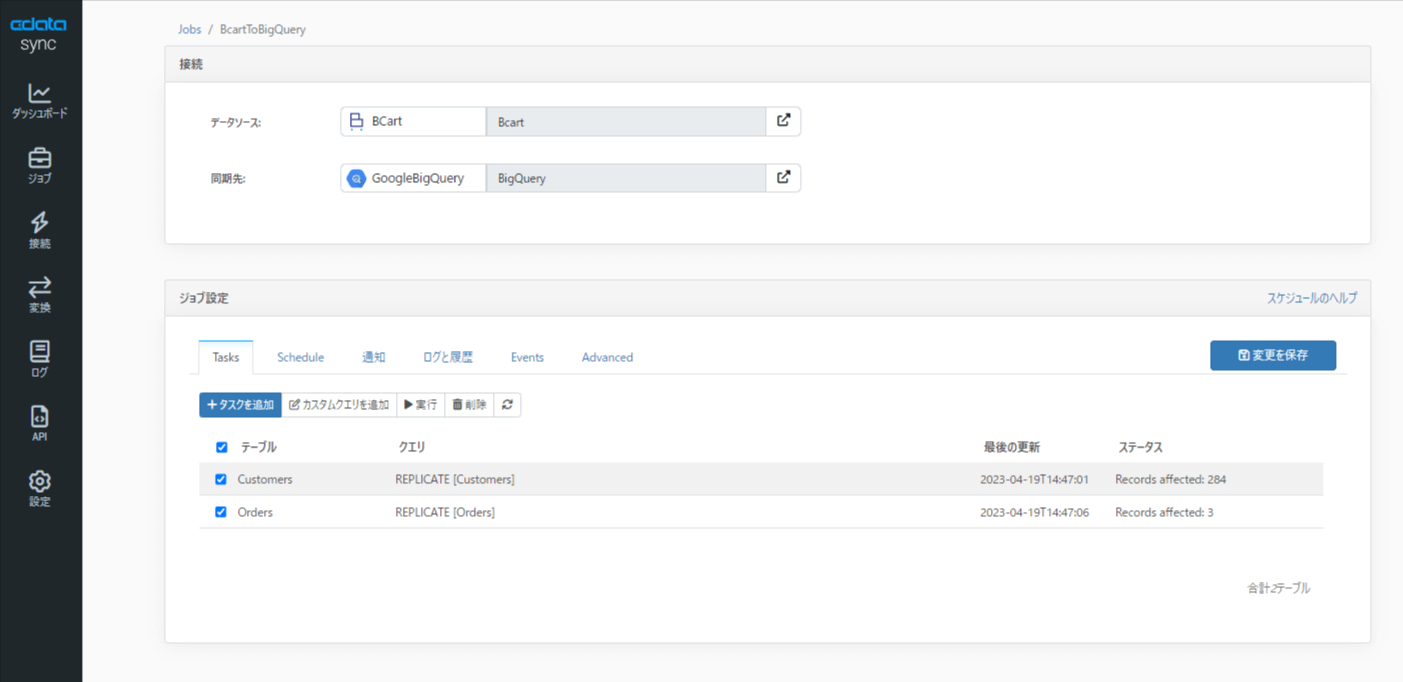
Task: Go to the ジョブ jobs section
Action: tap(39, 166)
